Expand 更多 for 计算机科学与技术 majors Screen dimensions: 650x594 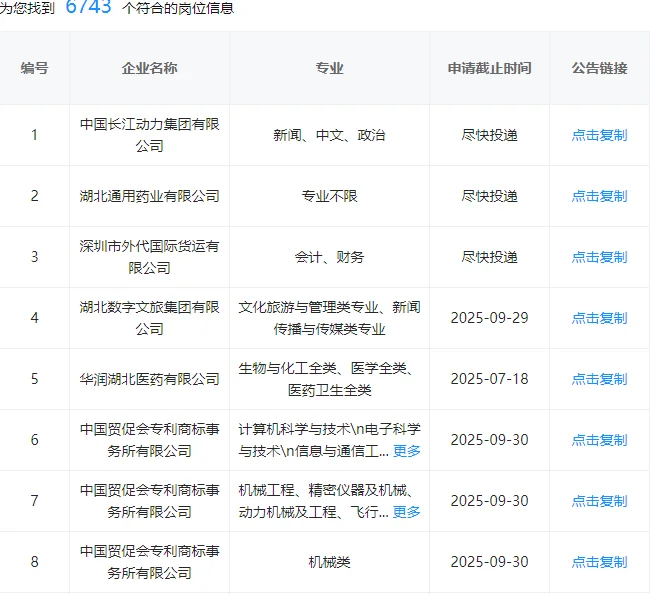click(407, 451)
